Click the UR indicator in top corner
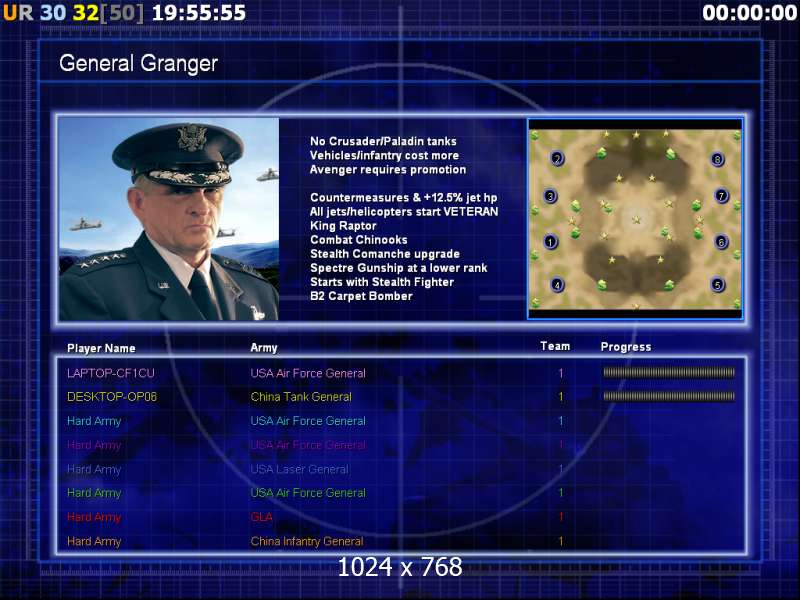The height and width of the screenshot is (600, 800). tap(18, 13)
